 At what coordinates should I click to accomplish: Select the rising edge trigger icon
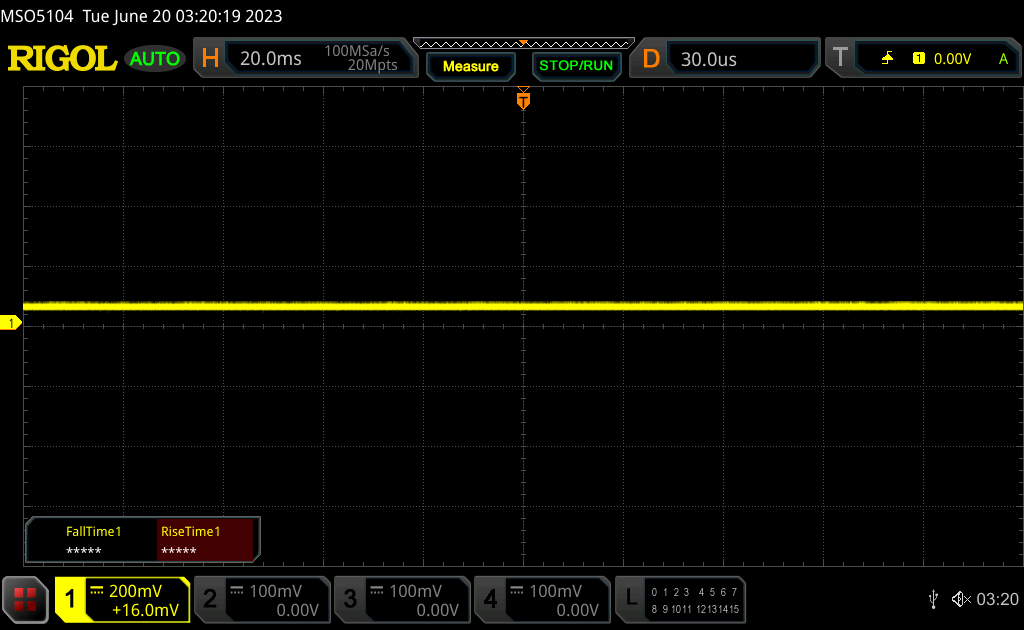coord(887,59)
